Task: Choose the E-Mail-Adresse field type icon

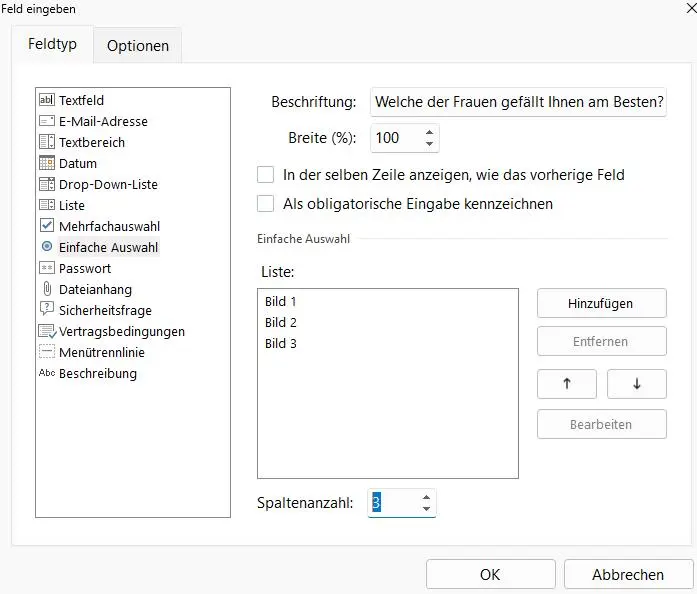Action: coord(47,121)
